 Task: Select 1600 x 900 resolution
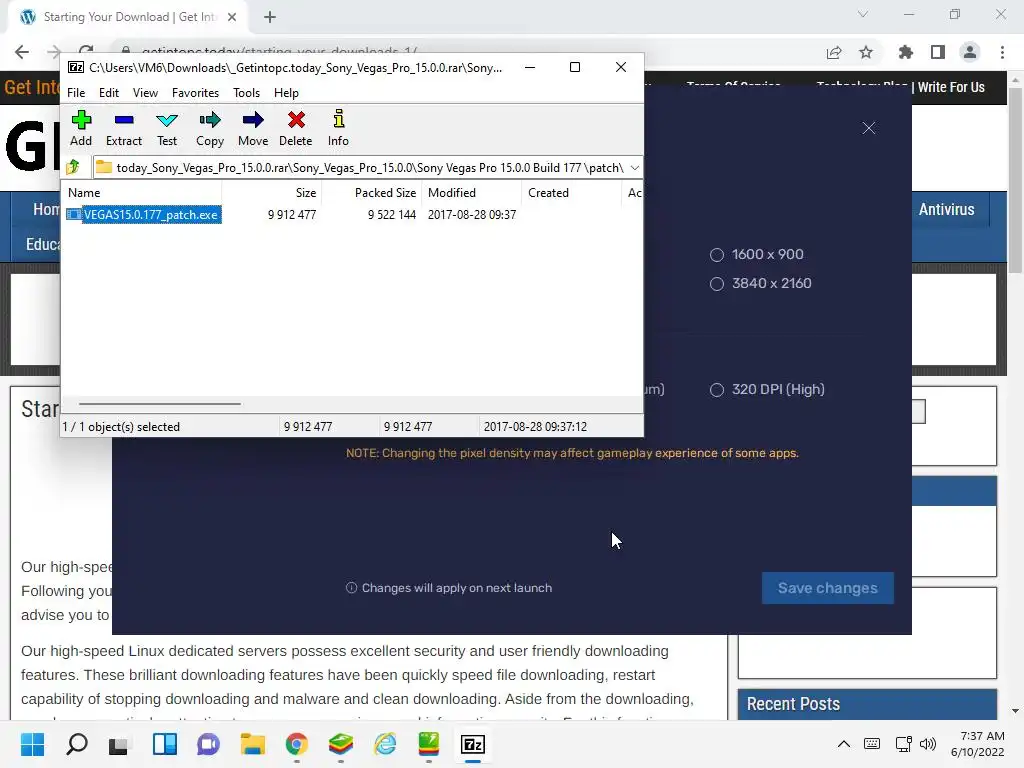point(756,255)
